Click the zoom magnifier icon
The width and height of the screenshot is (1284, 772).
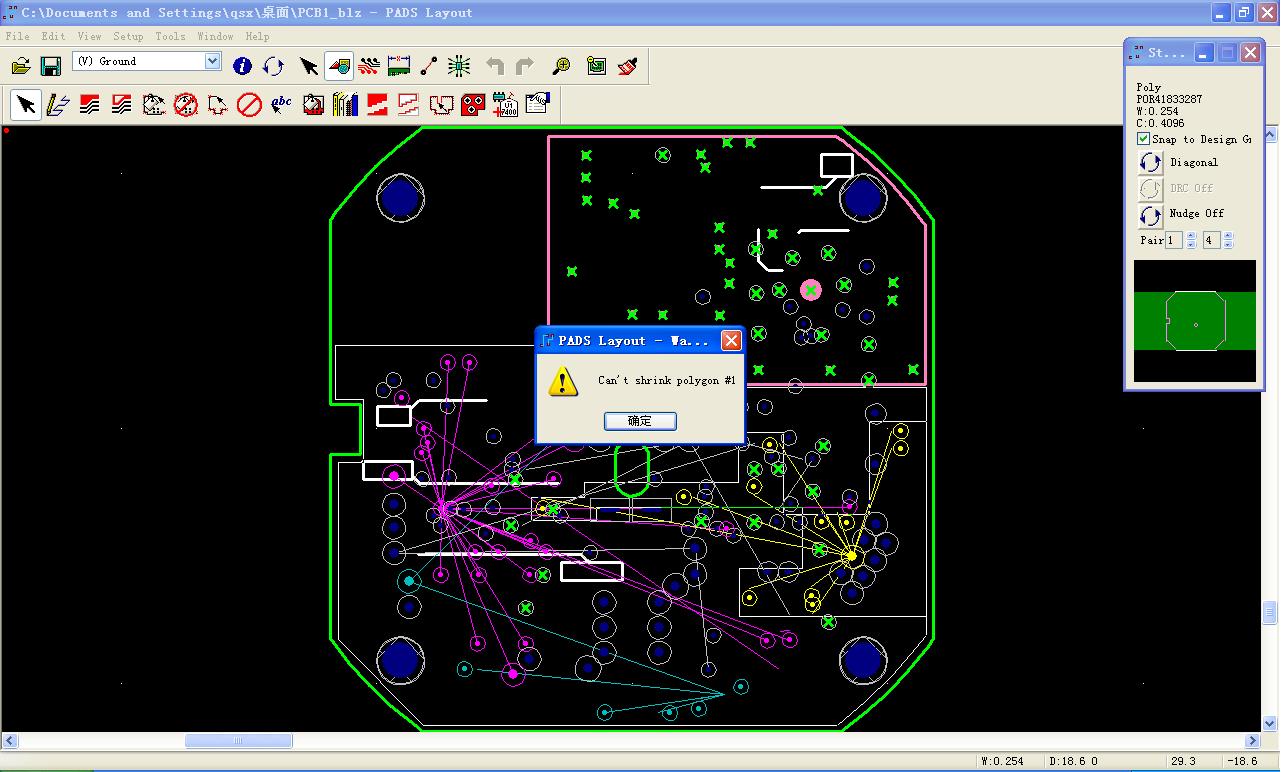coord(562,66)
